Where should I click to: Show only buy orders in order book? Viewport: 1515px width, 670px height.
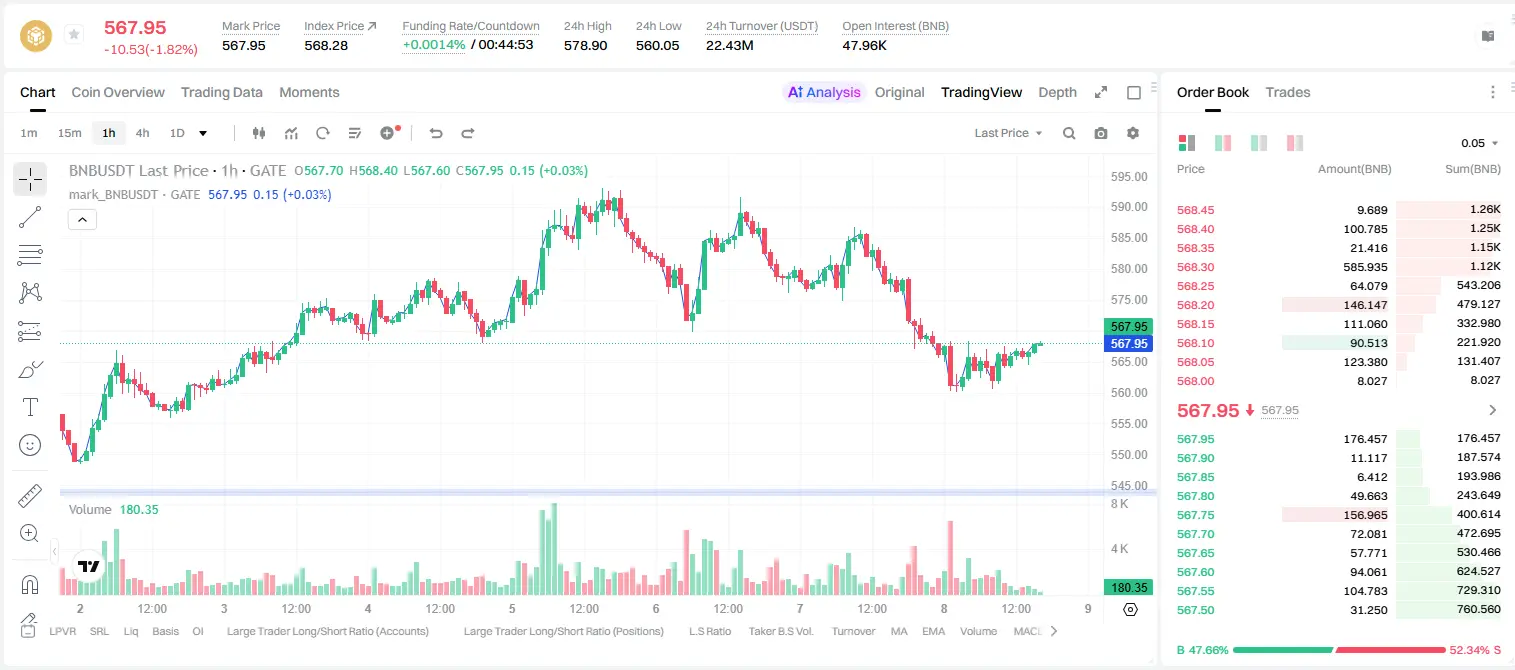[1259, 143]
